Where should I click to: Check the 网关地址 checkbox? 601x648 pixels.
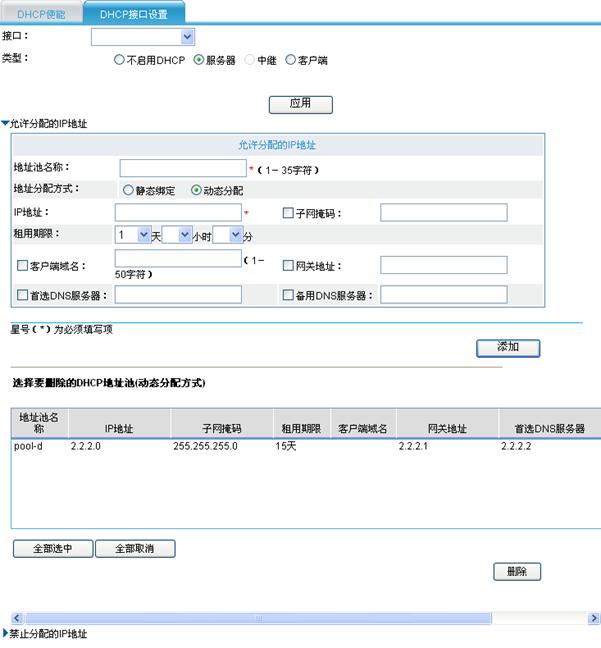[x=288, y=265]
